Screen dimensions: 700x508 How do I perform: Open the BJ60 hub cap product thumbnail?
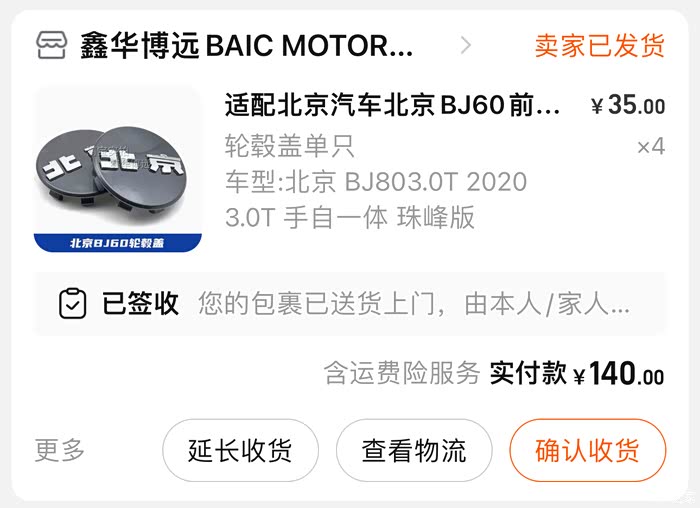point(118,168)
